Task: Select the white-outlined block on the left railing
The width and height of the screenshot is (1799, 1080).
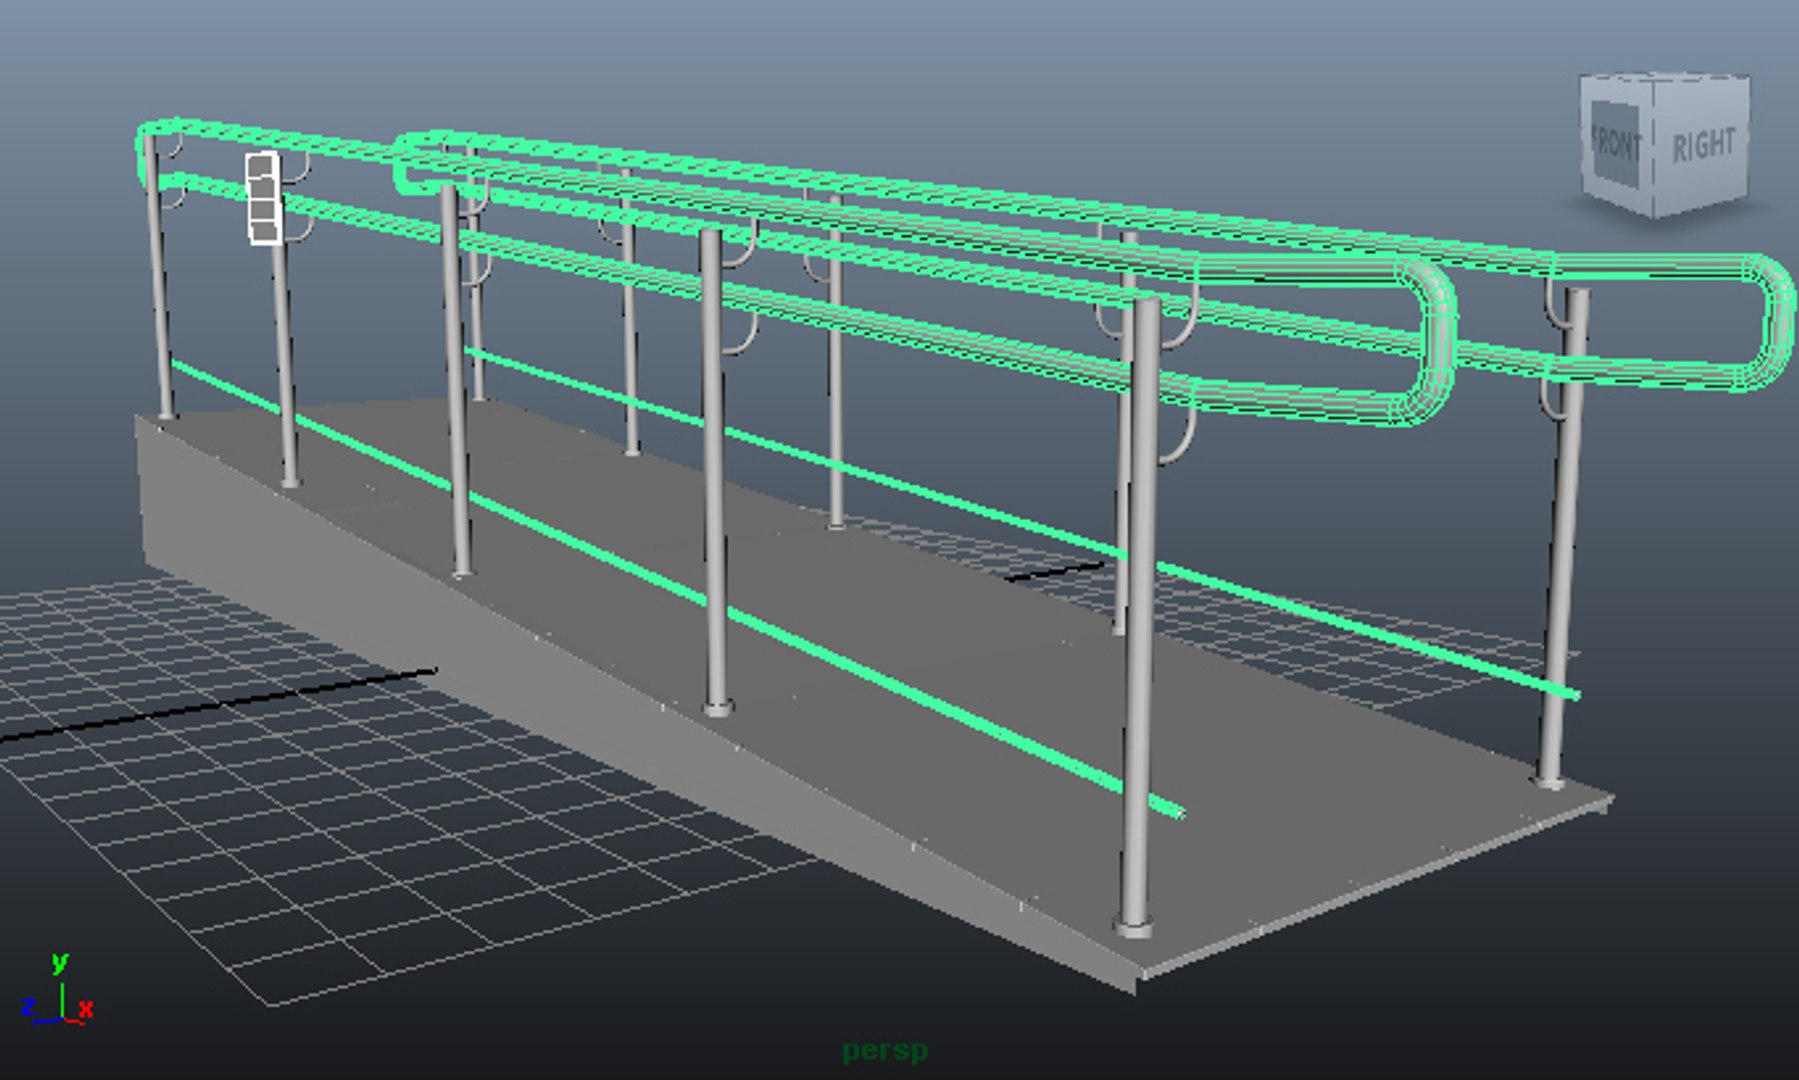Action: click(264, 198)
